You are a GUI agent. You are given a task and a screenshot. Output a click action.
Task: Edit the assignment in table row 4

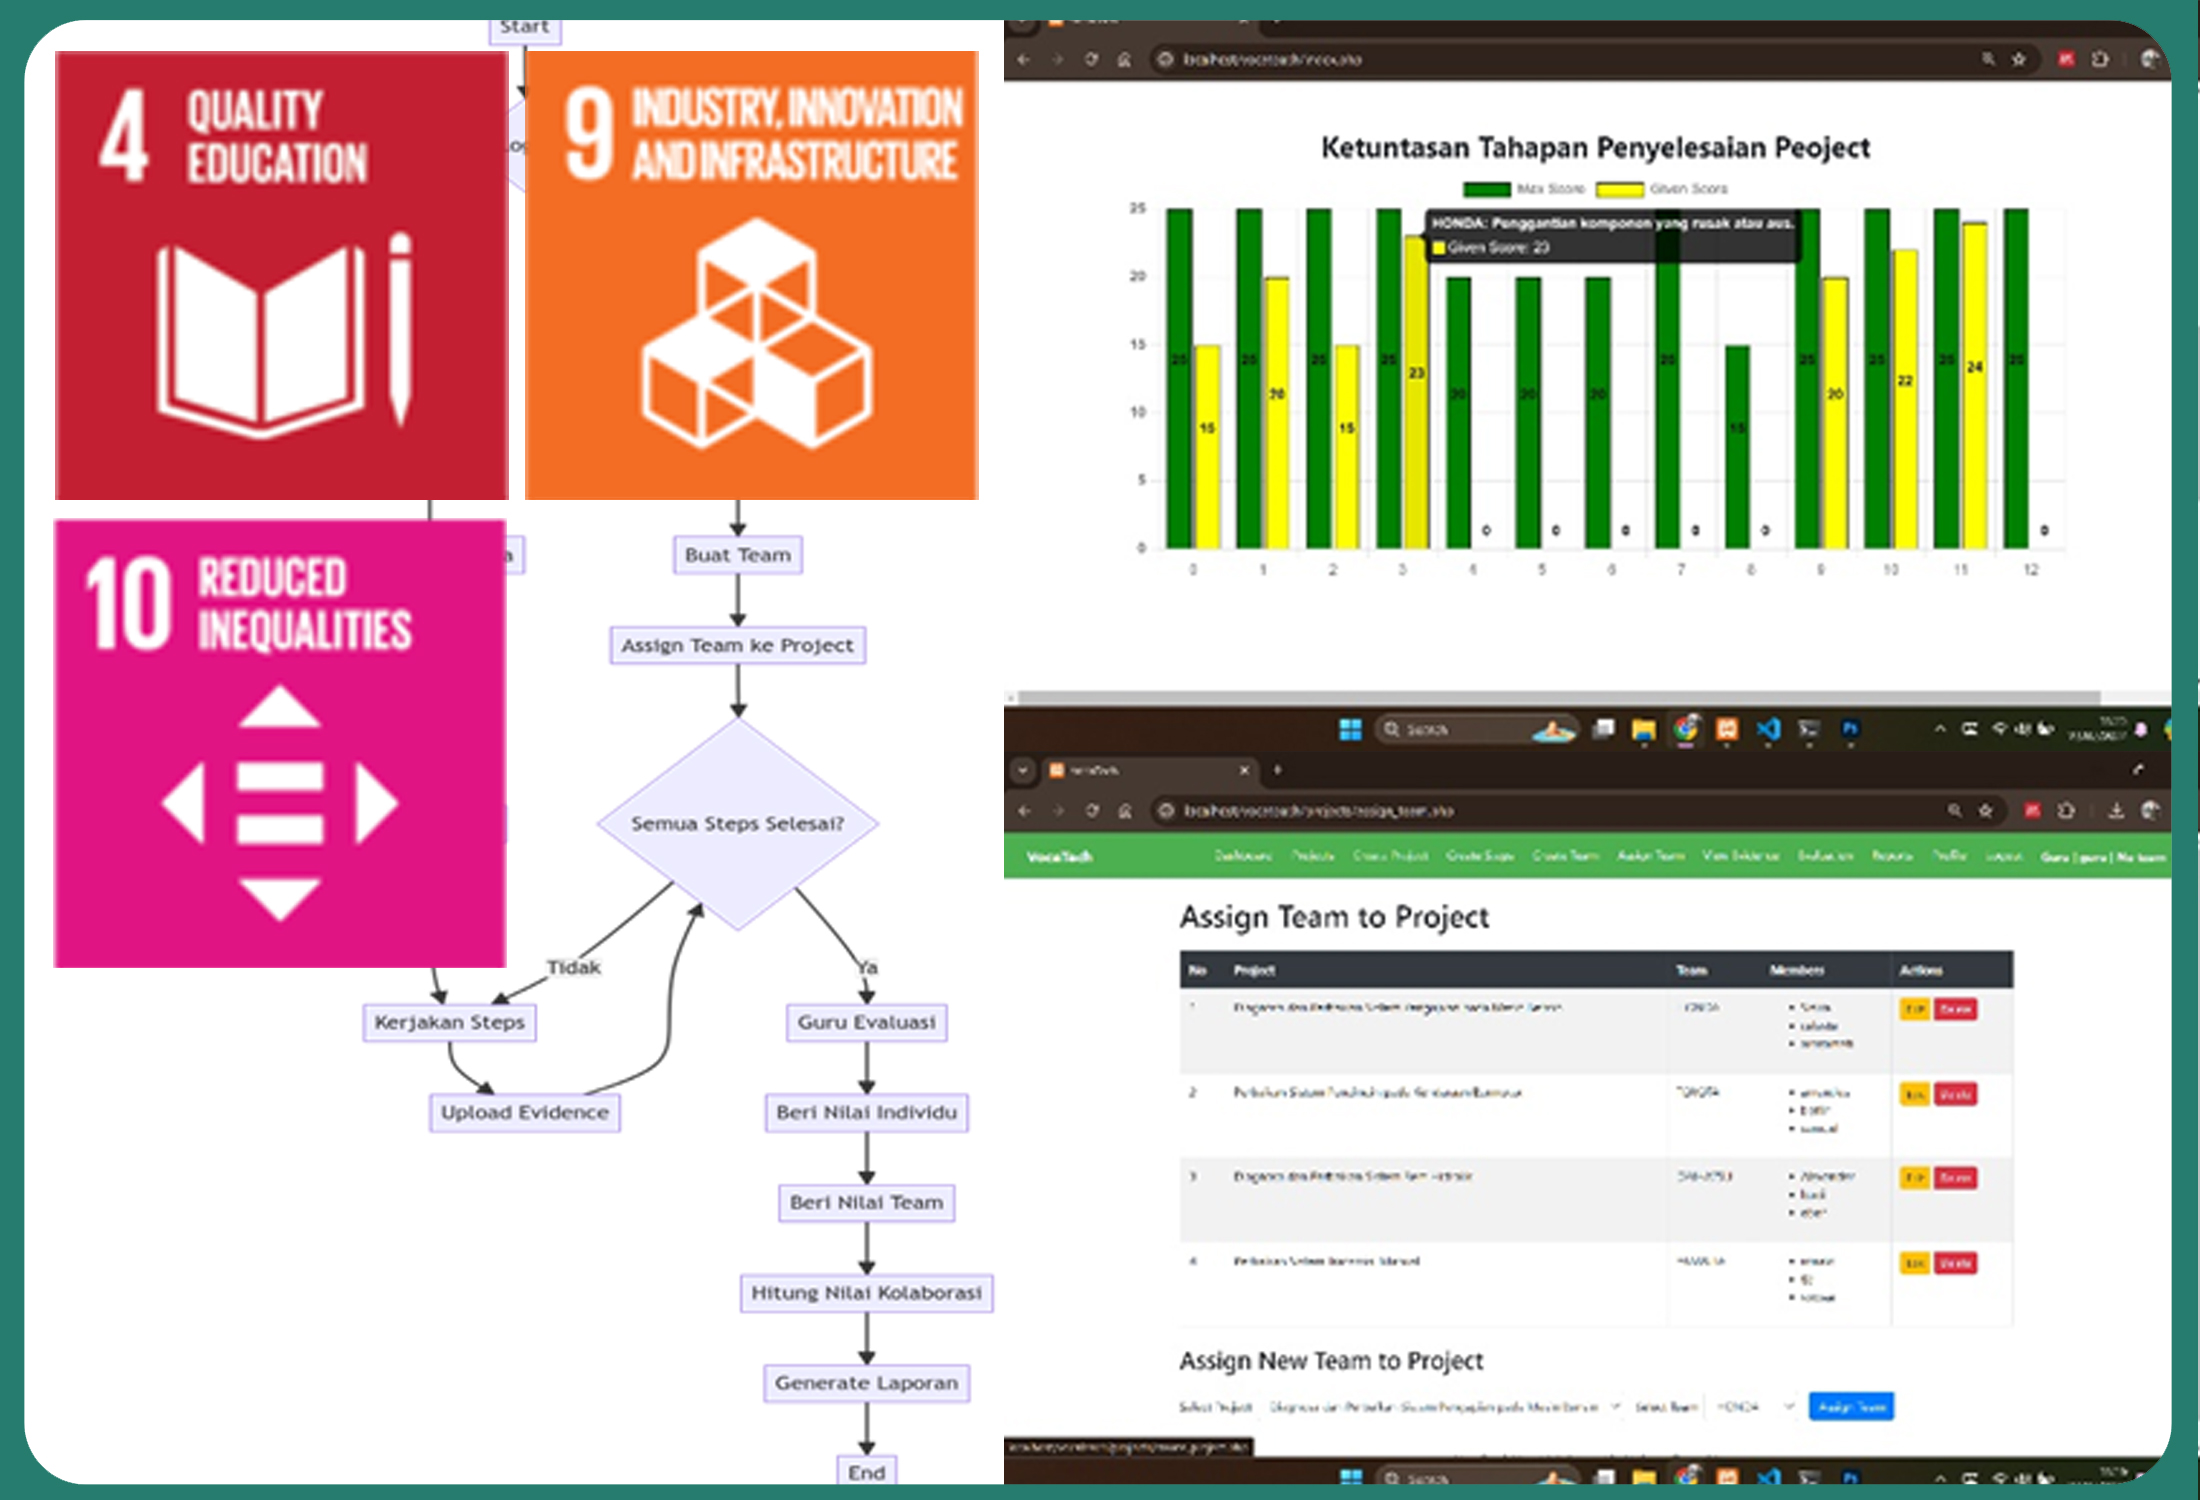click(x=1914, y=1263)
